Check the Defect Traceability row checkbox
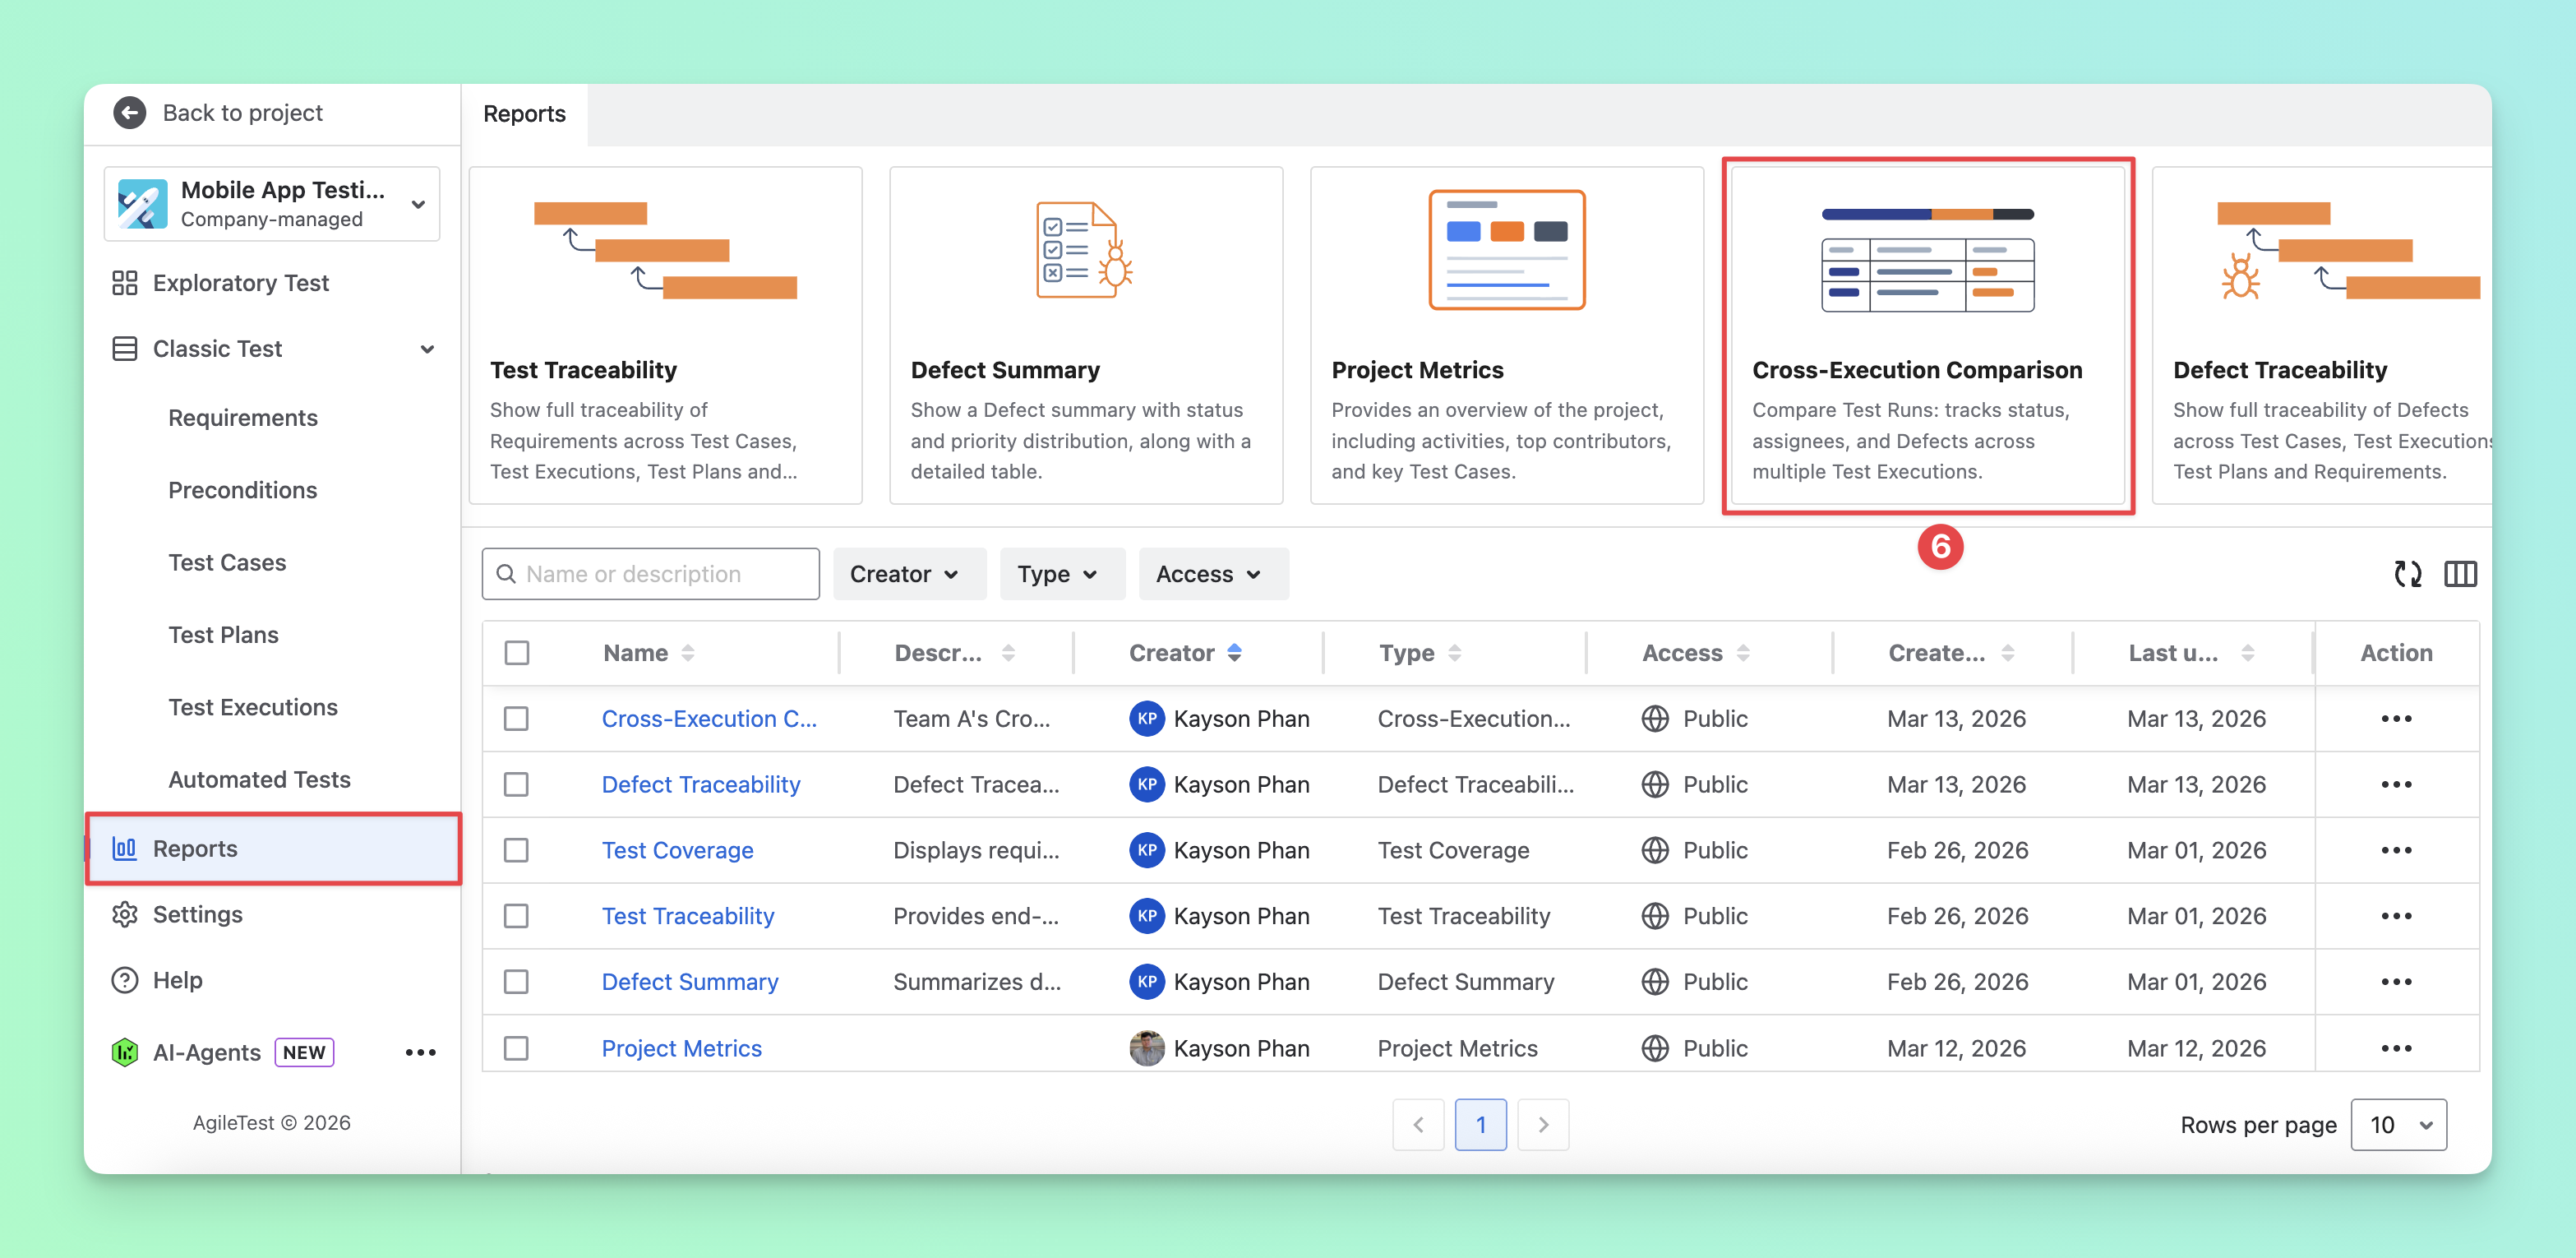2576x1258 pixels. (516, 785)
